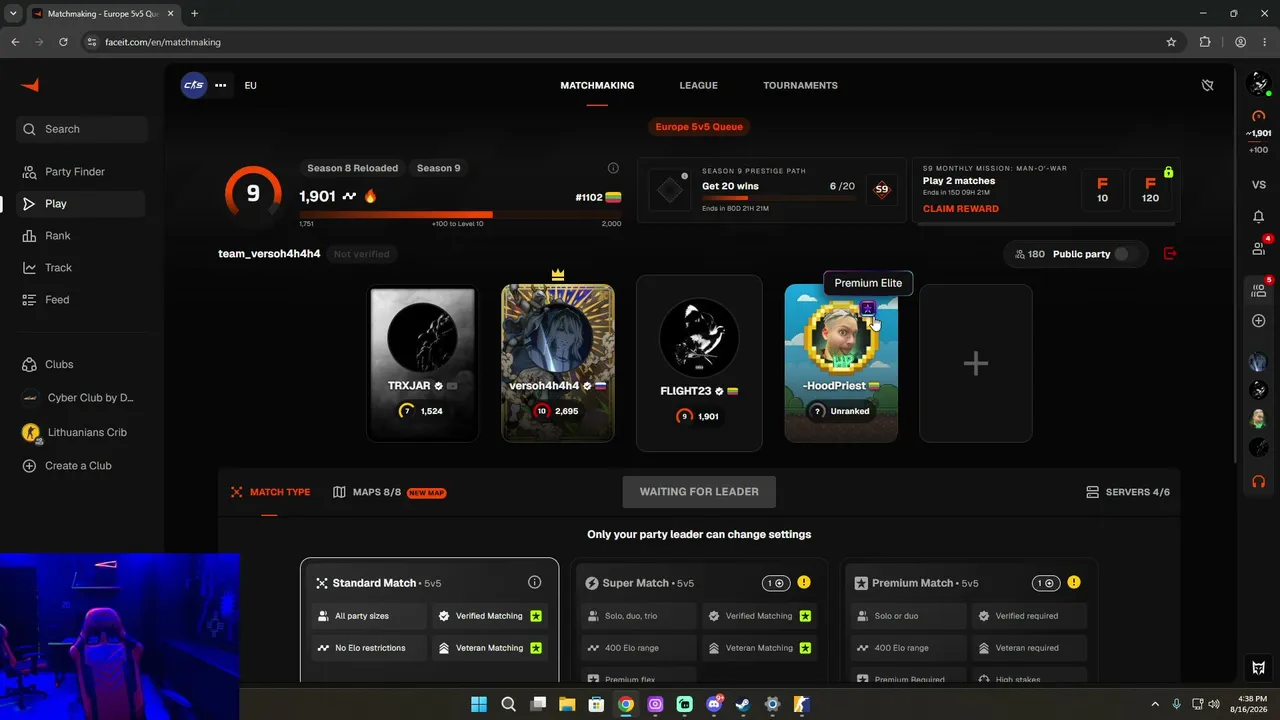Click the Europe 5v5 Queue badge
Viewport: 1280px width, 720px height.
(x=699, y=127)
